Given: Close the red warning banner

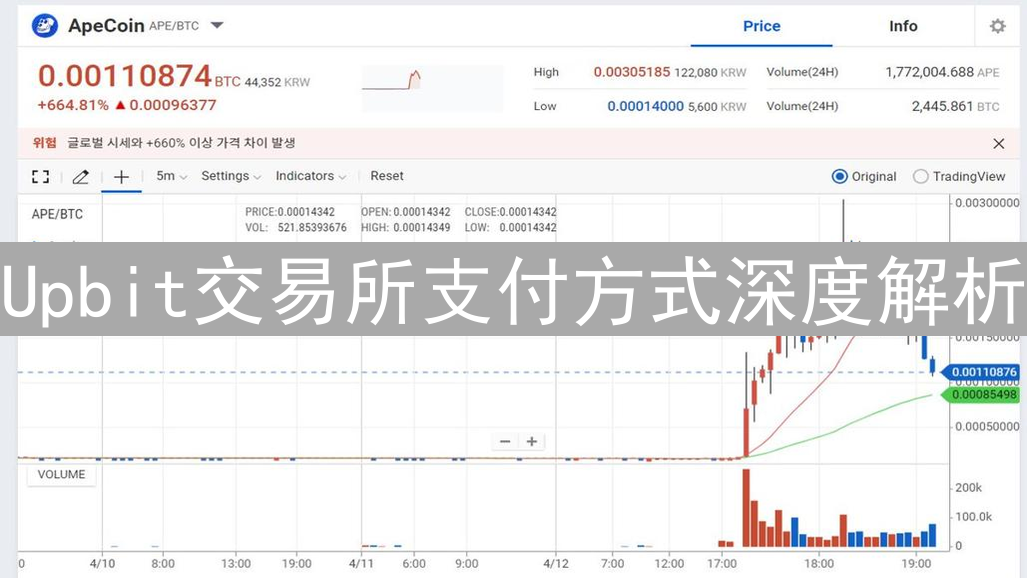Looking at the screenshot, I should click(x=998, y=144).
